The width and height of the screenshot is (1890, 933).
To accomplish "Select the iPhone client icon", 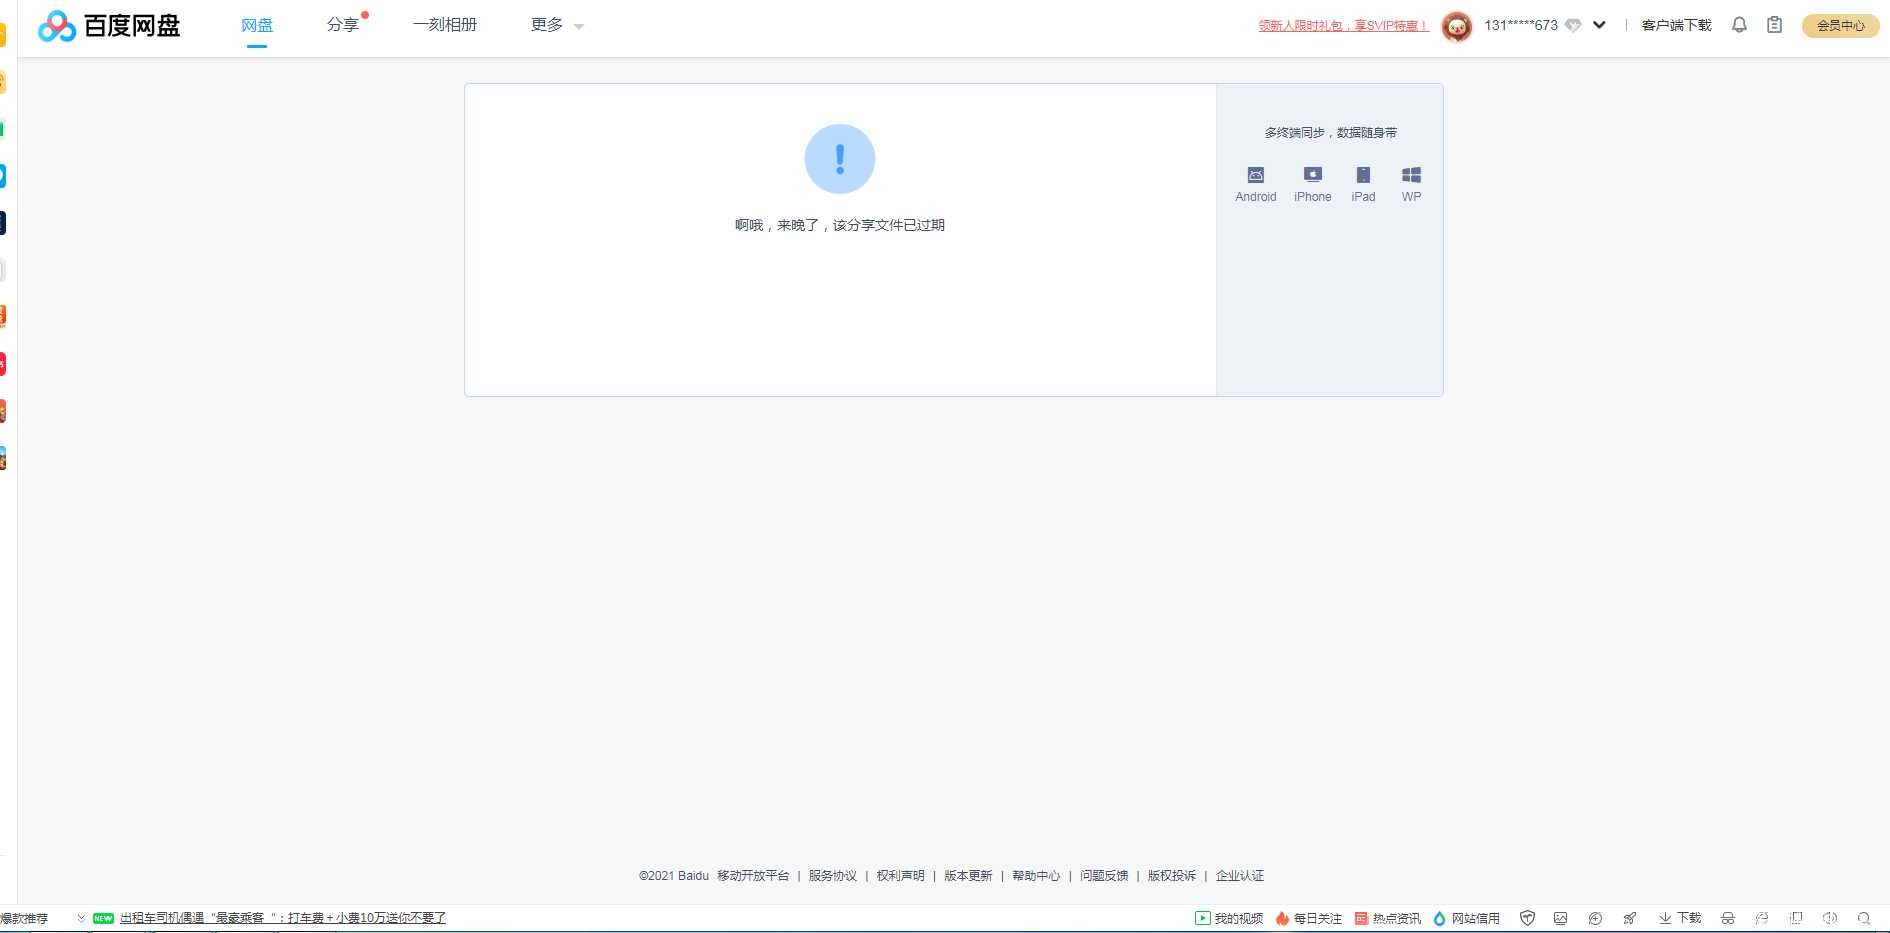I will (x=1313, y=175).
